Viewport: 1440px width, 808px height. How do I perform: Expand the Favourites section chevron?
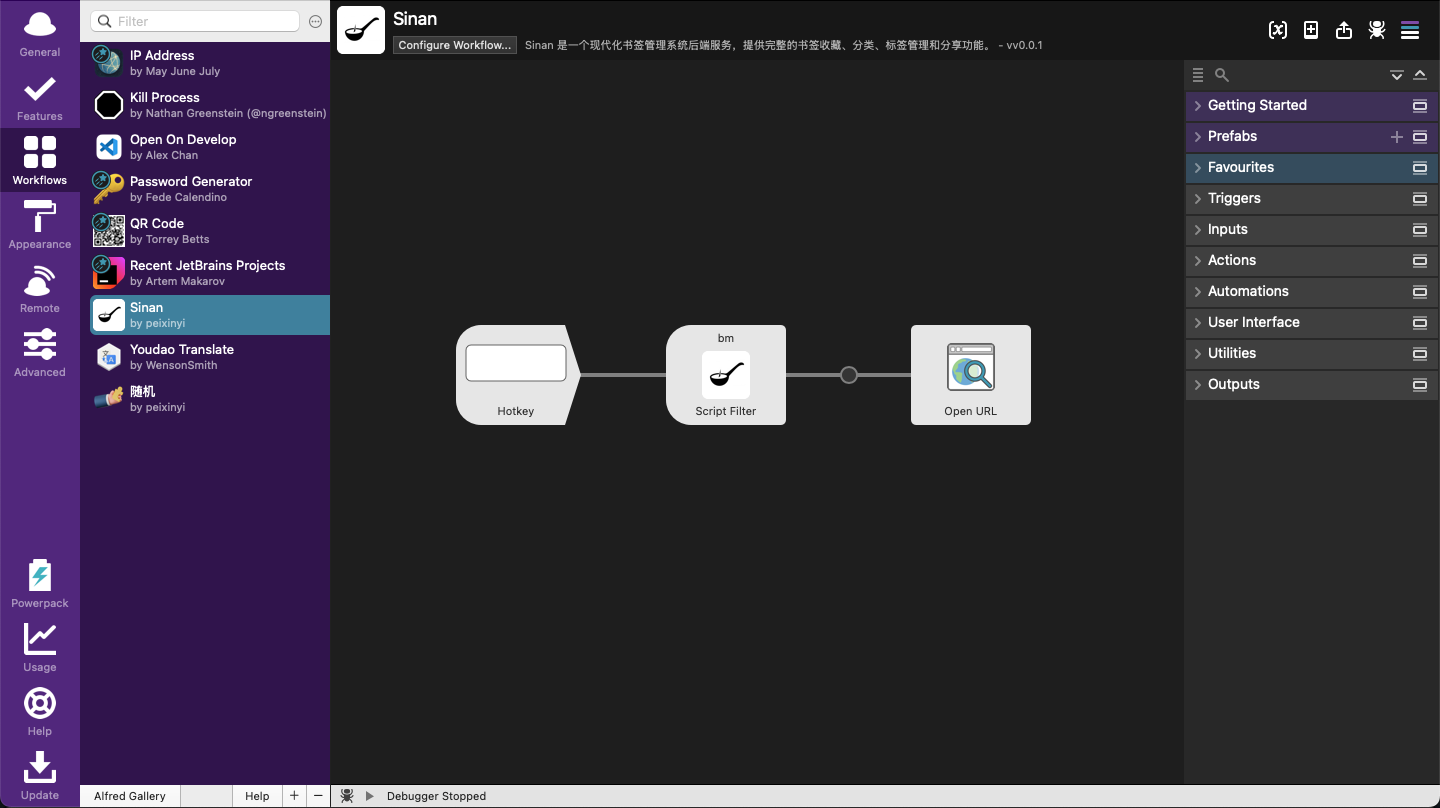click(1198, 167)
